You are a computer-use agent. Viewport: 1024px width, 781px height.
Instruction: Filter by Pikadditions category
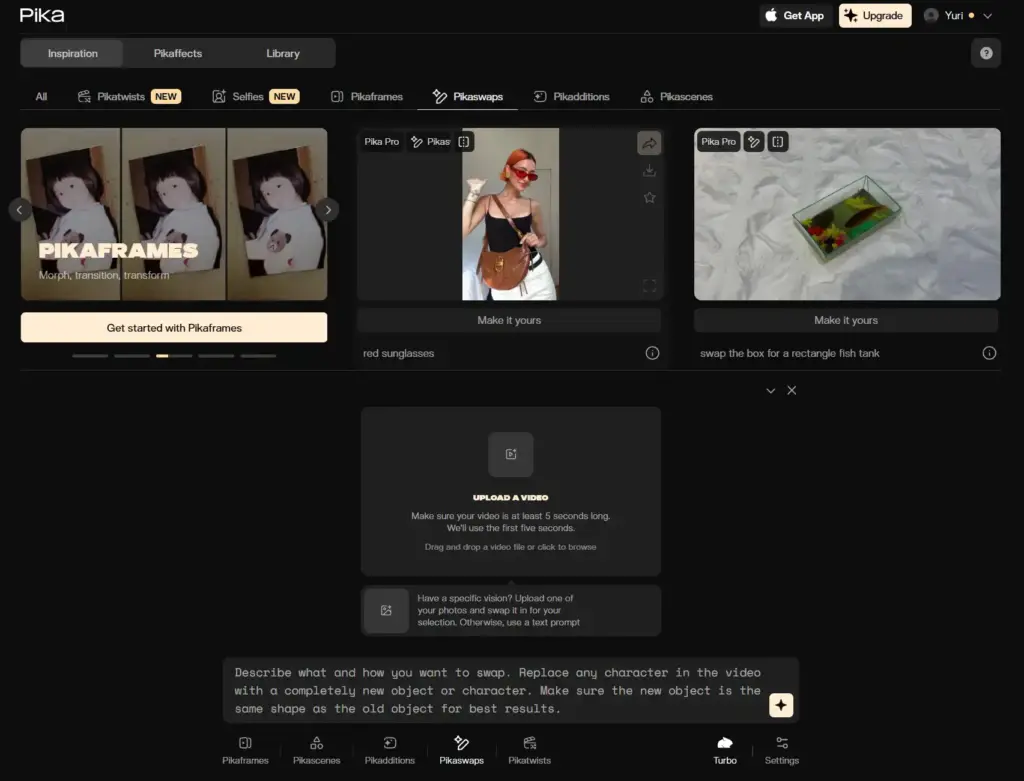click(x=571, y=97)
